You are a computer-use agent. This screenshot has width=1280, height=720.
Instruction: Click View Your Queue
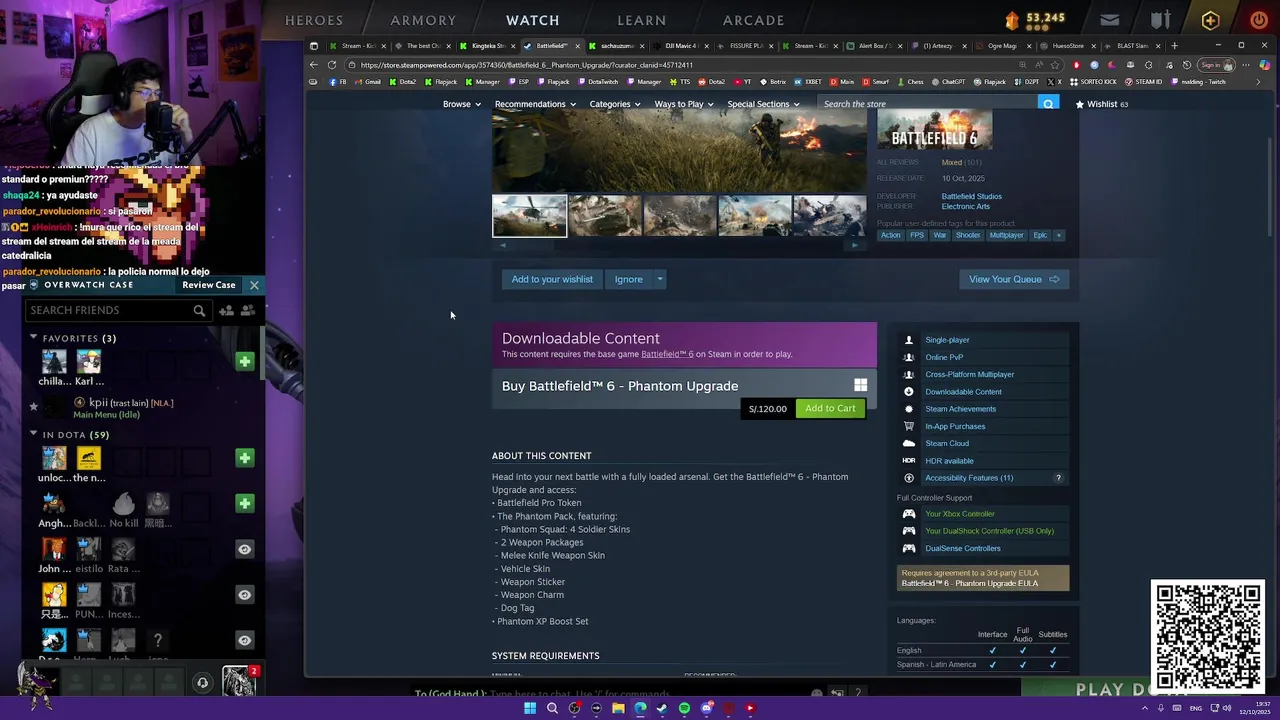click(x=1013, y=279)
